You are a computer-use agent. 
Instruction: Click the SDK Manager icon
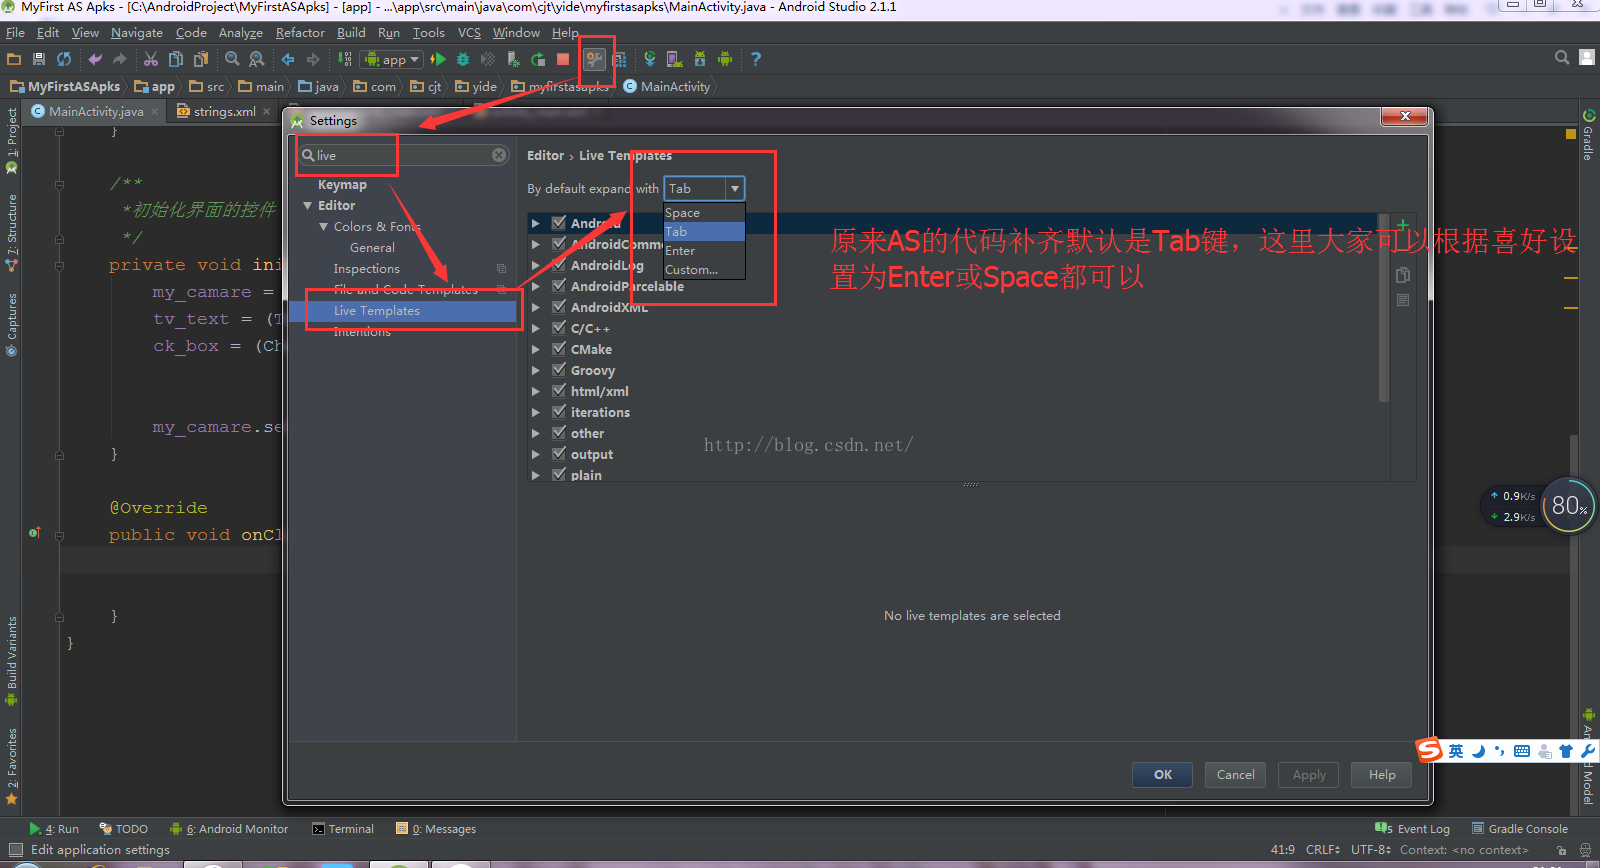700,59
